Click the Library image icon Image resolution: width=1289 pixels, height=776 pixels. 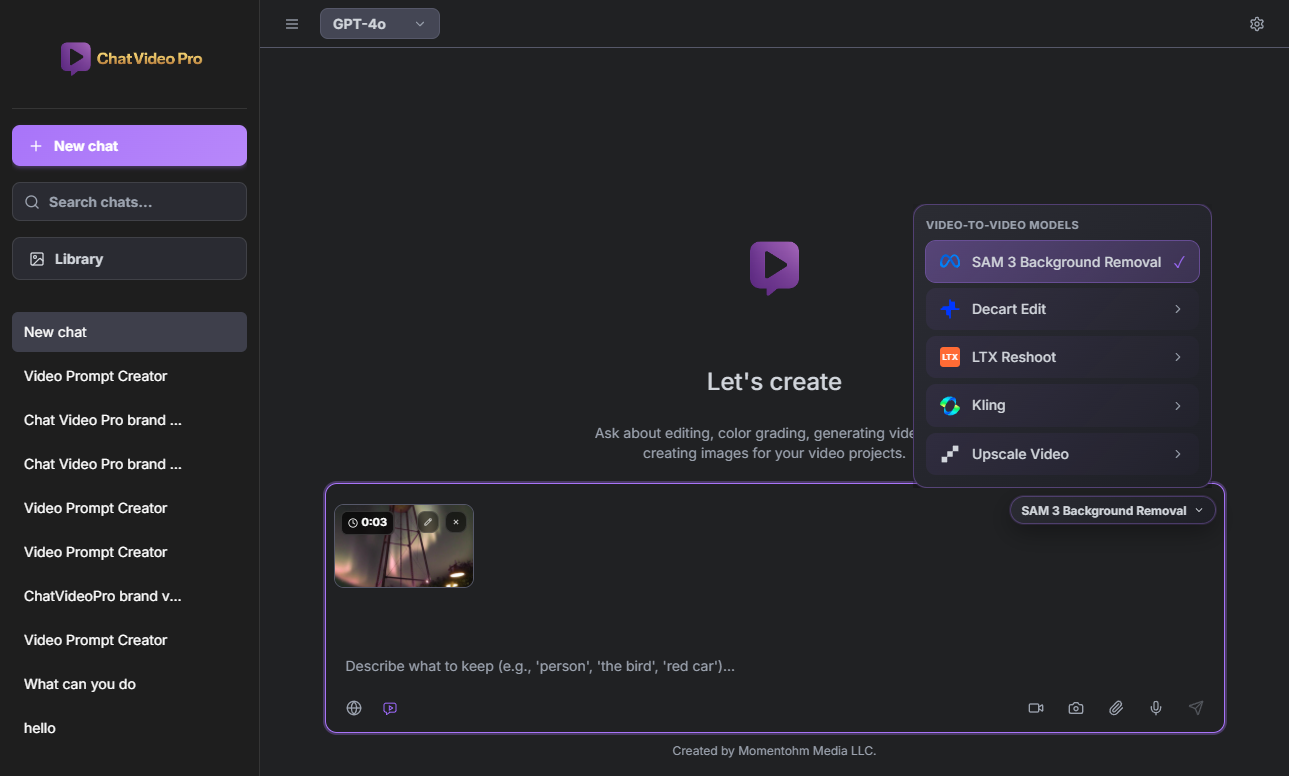pyautogui.click(x=37, y=259)
